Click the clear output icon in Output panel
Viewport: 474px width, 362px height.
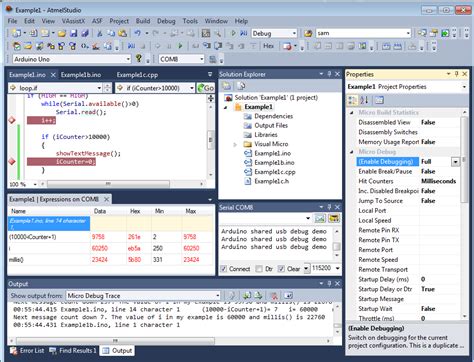(x=274, y=296)
